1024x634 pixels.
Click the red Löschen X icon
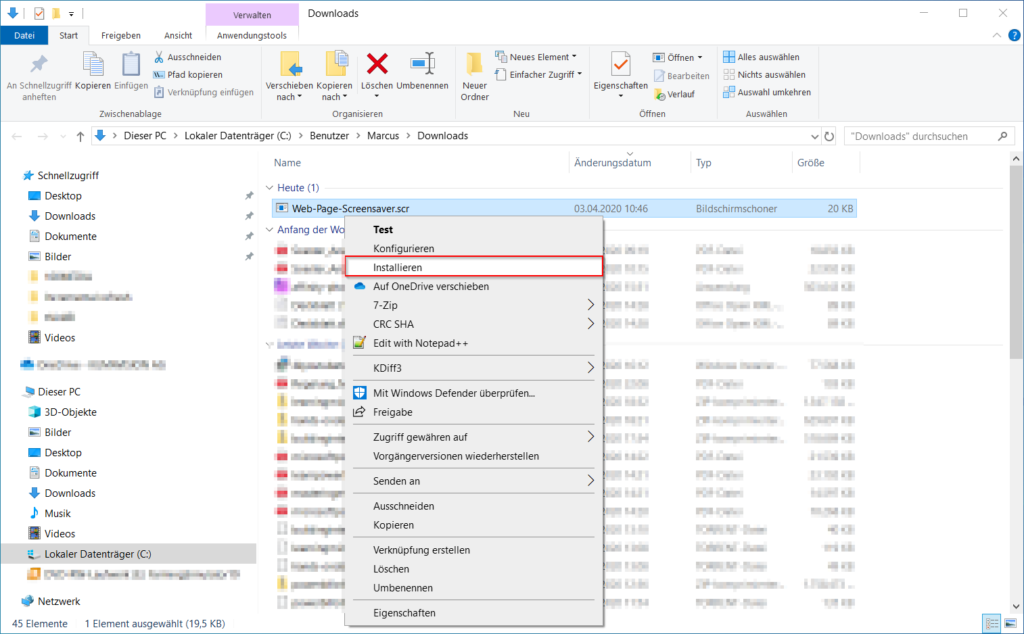pyautogui.click(x=377, y=64)
